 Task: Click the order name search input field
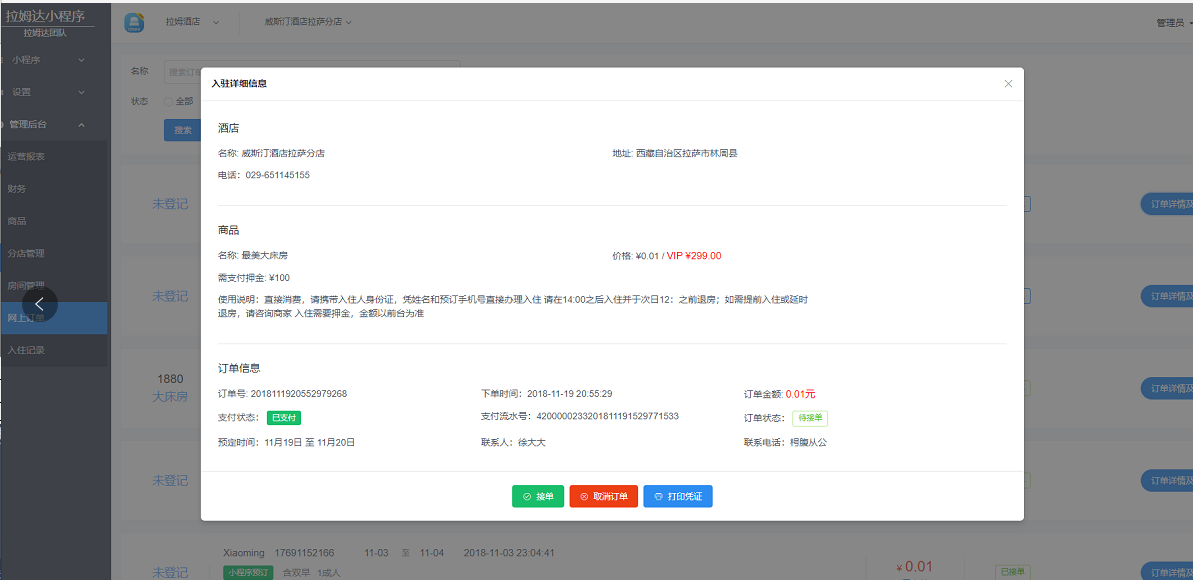[x=312, y=72]
